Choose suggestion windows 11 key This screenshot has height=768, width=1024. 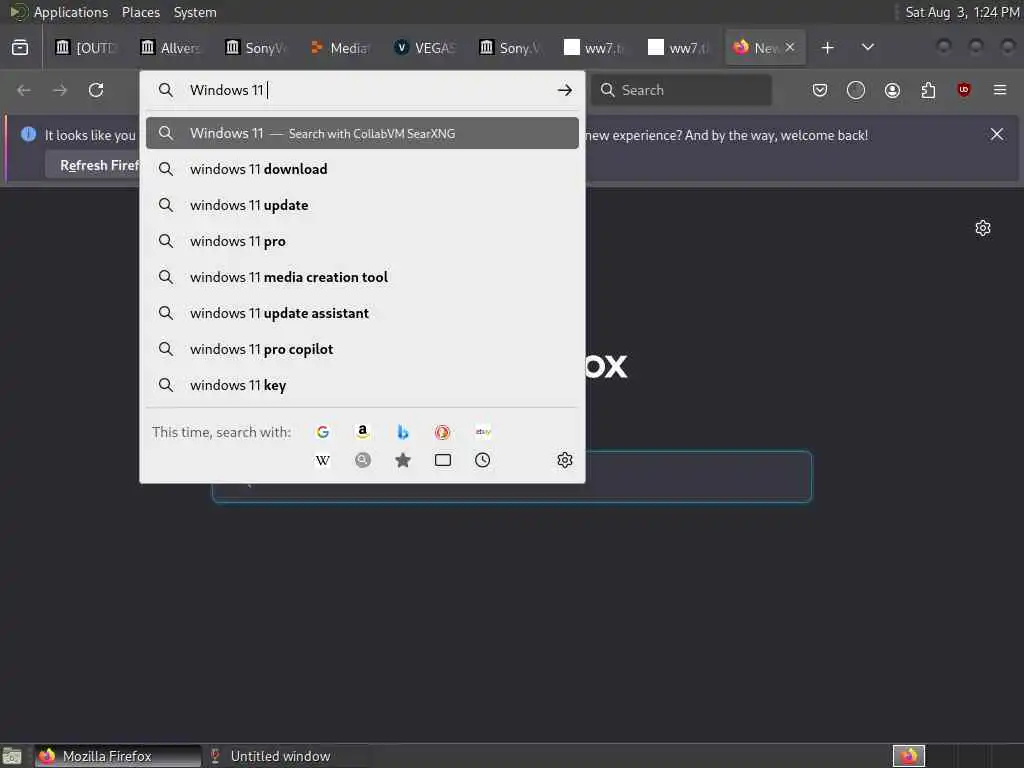tap(362, 385)
